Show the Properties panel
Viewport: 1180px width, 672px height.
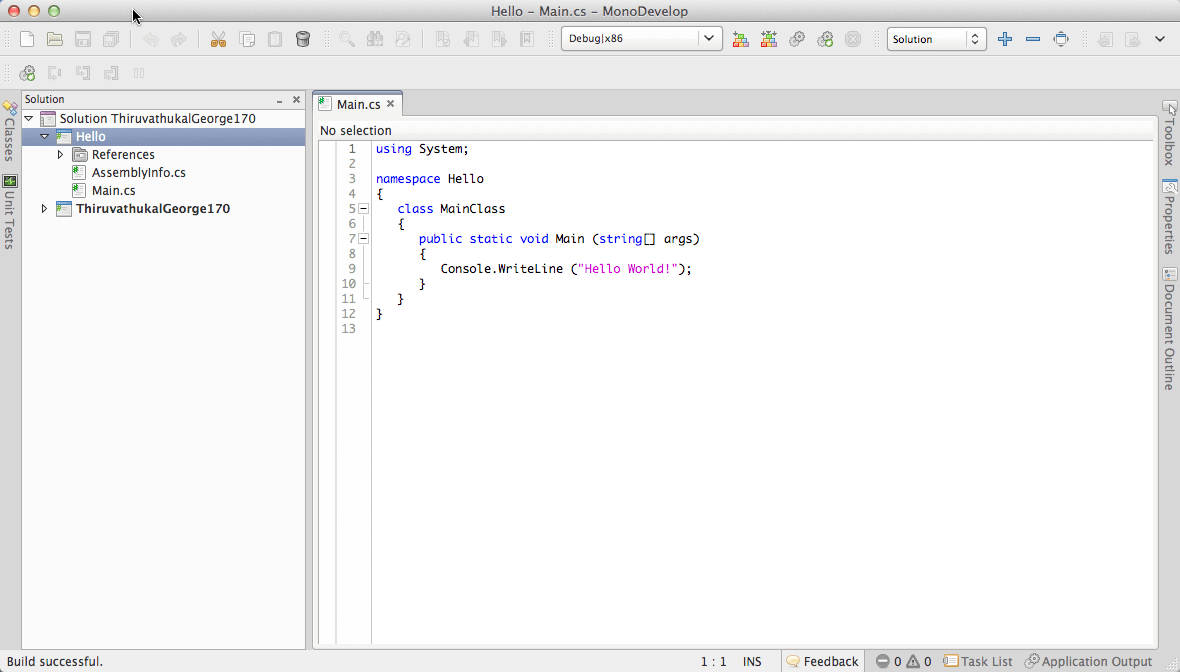[1171, 215]
